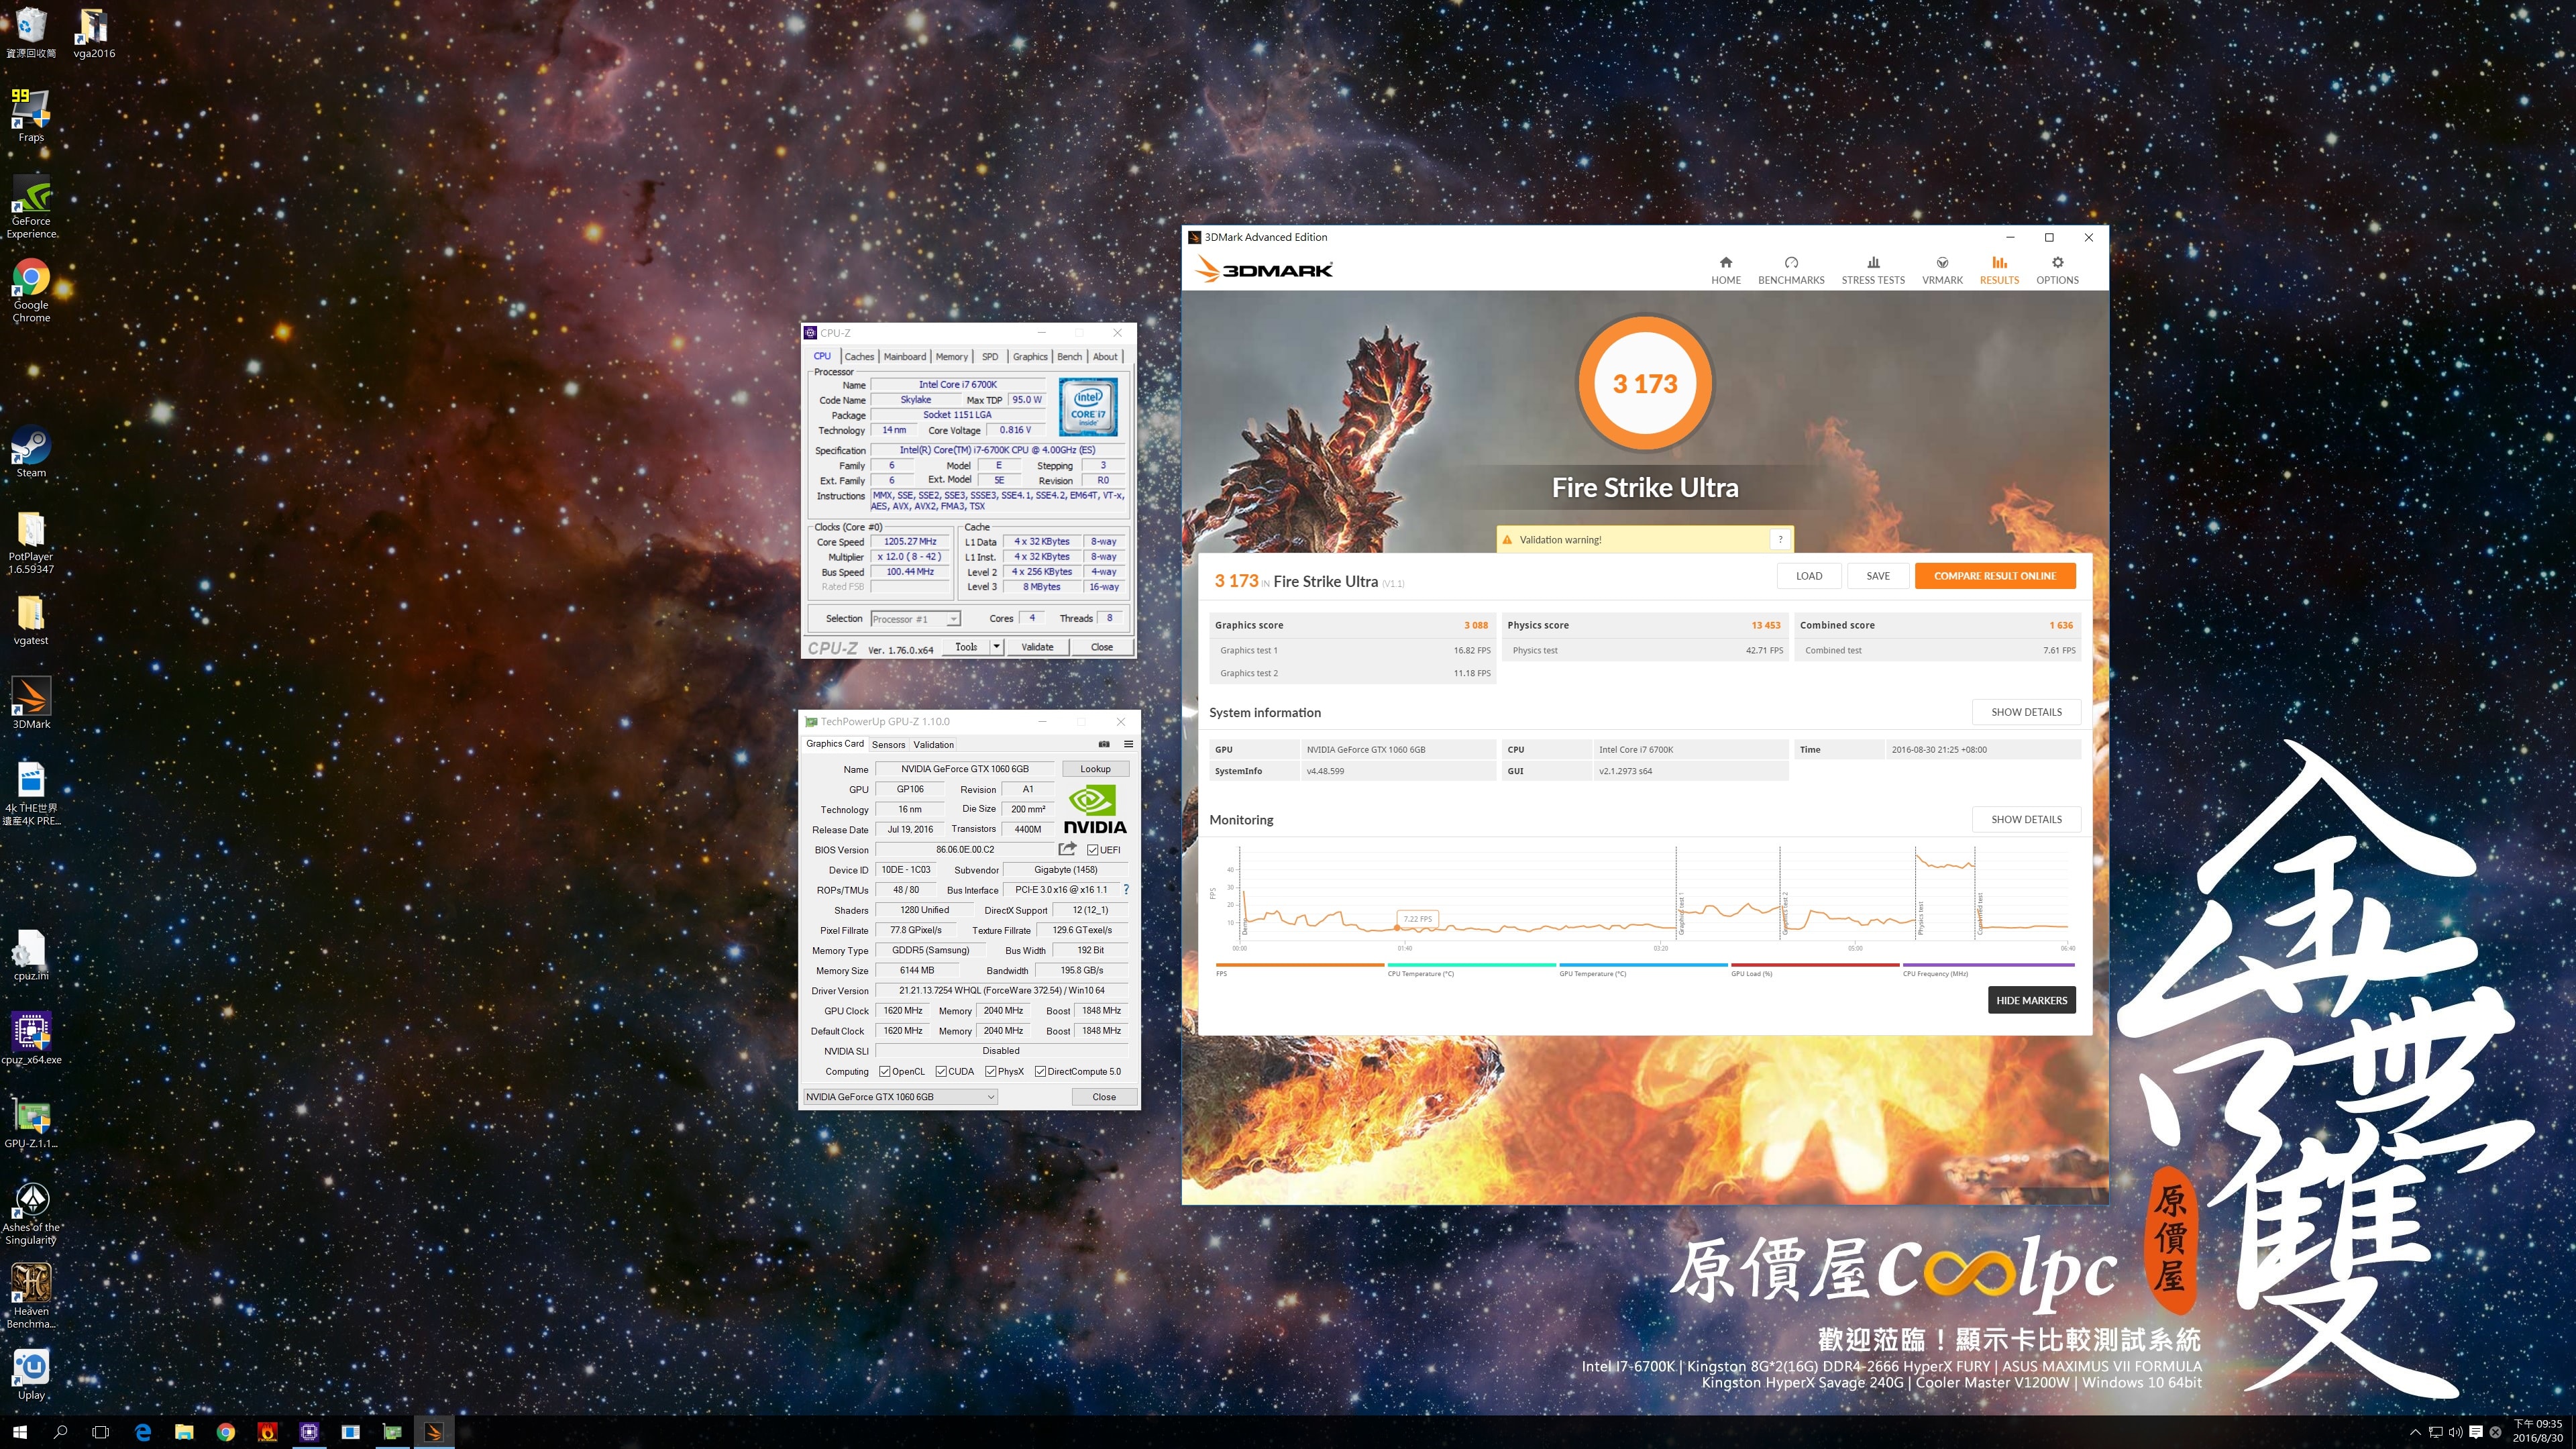2576x1449 pixels.
Task: Go to BENCHMARKS in 3DMark
Action: click(x=1791, y=270)
